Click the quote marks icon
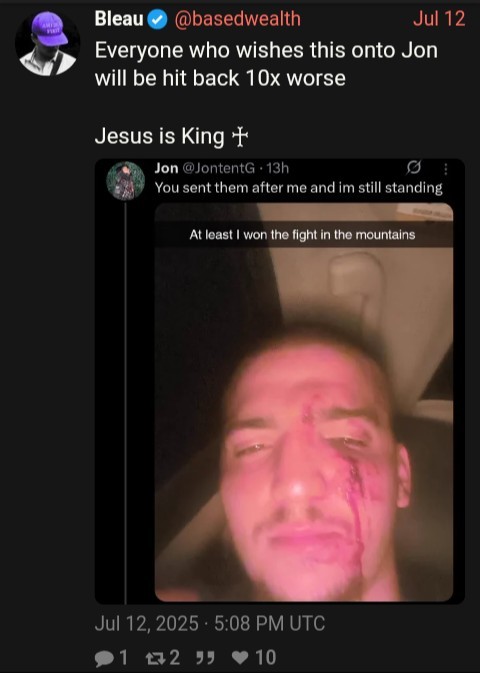Screen dimensions: 480x673 coord(204,658)
